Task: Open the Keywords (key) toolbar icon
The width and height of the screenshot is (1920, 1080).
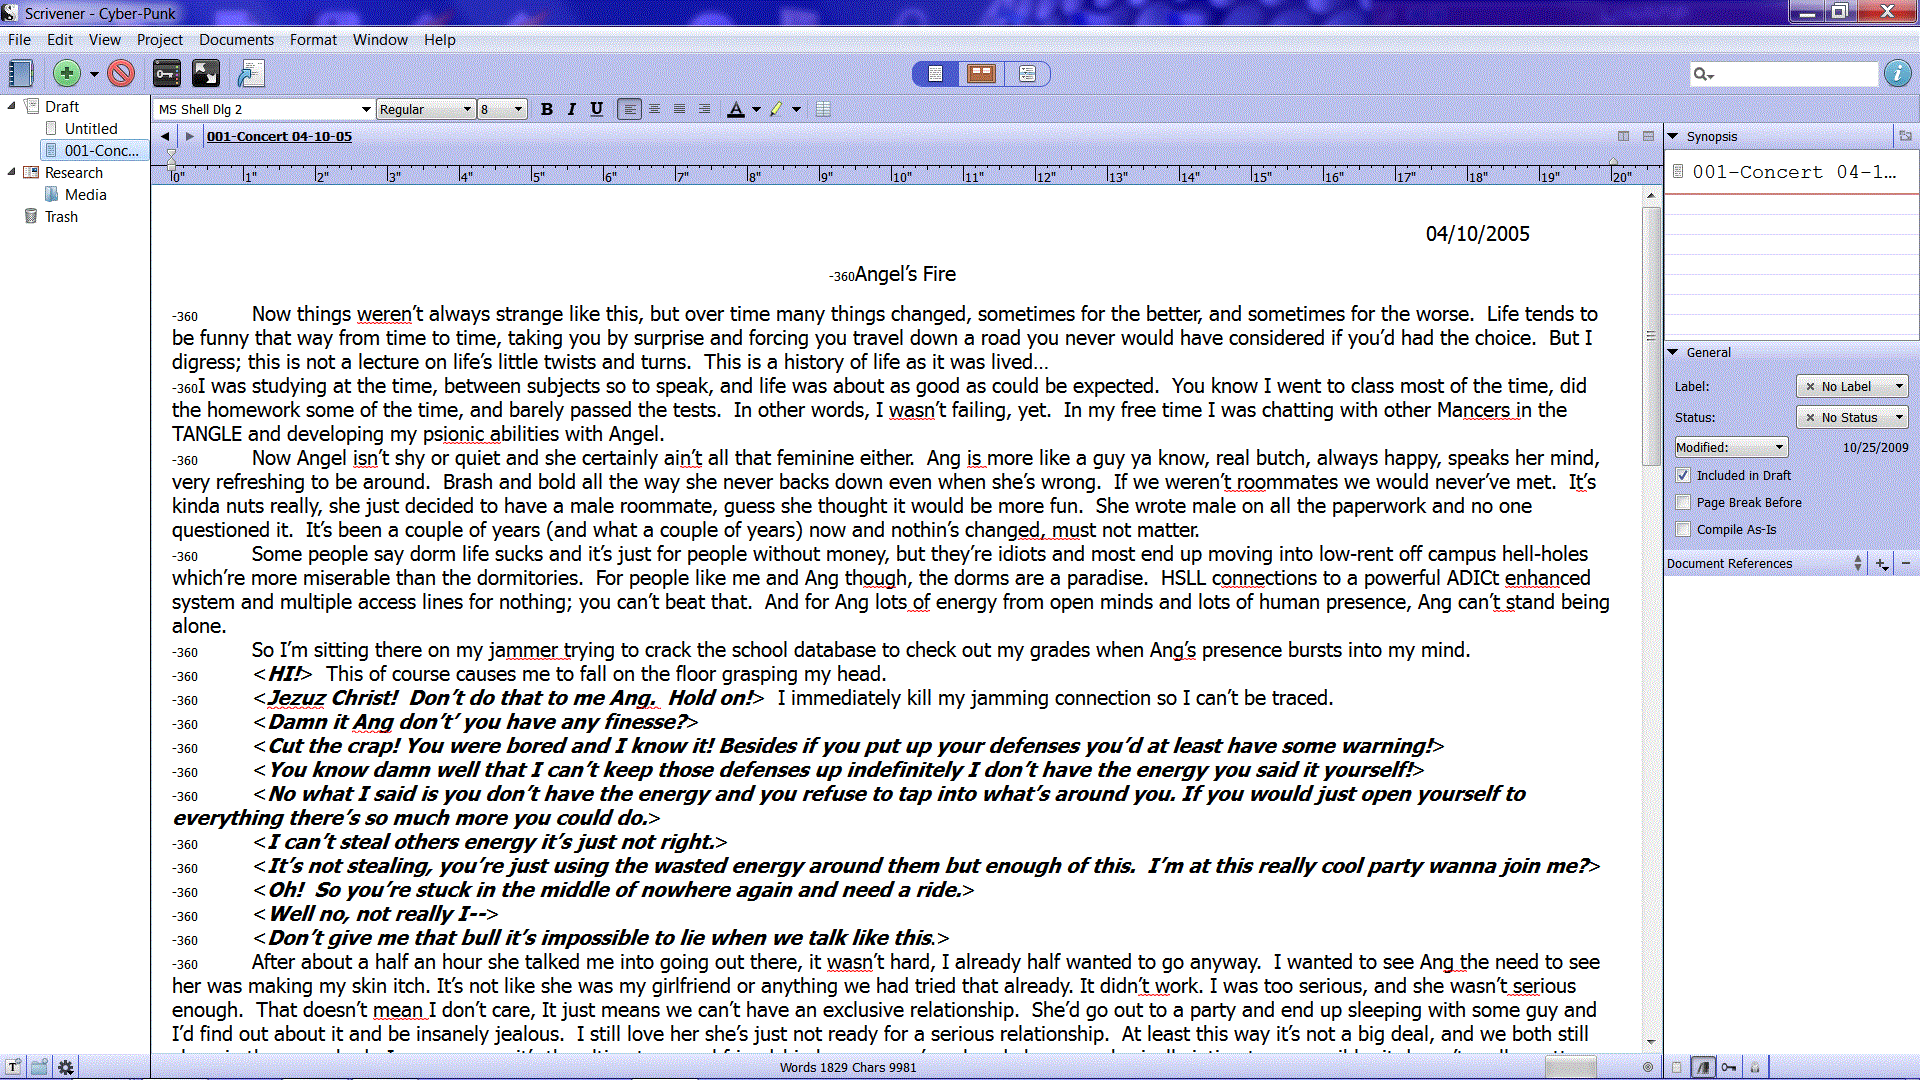Action: click(x=167, y=73)
